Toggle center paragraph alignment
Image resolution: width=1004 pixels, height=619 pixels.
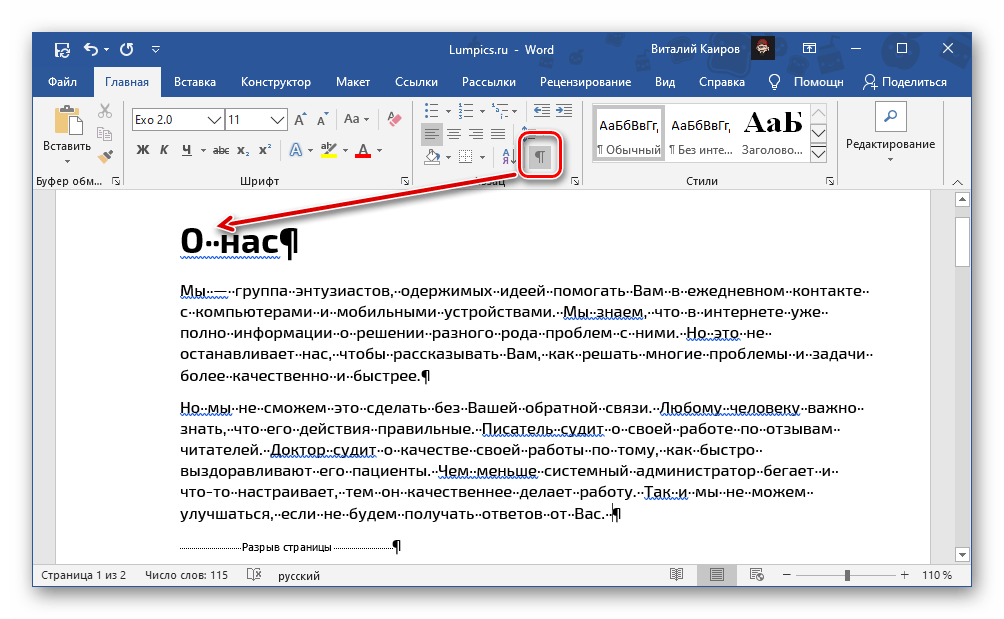click(453, 134)
